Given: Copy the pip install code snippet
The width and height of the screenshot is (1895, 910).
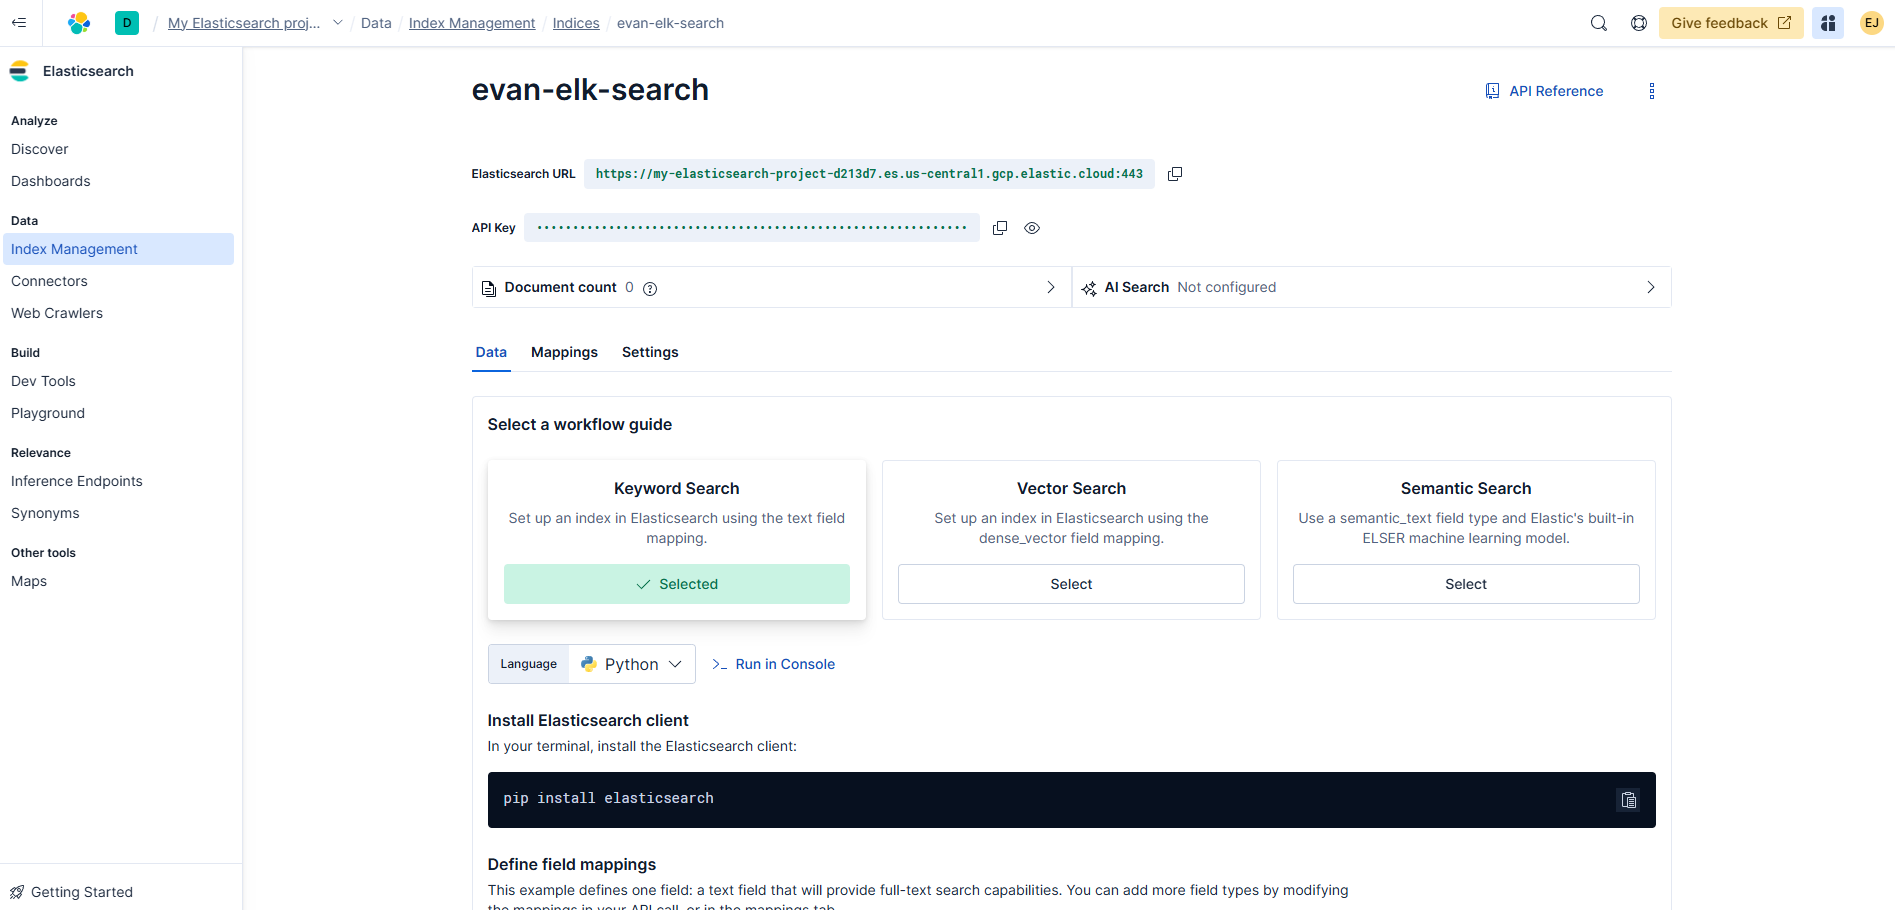Looking at the screenshot, I should coord(1629,800).
